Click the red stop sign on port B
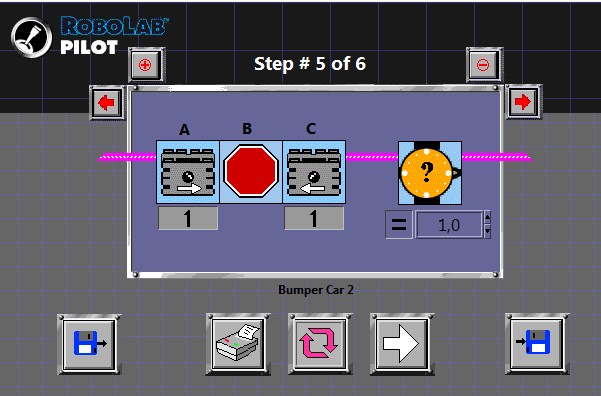 click(251, 172)
